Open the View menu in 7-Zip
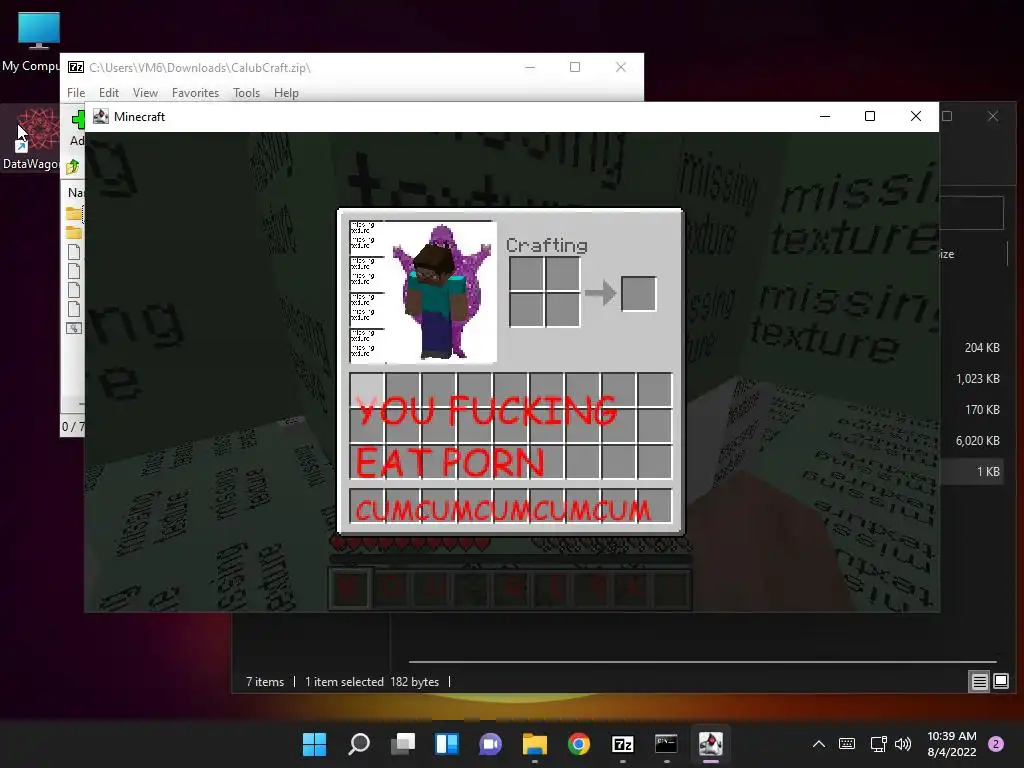 click(145, 93)
